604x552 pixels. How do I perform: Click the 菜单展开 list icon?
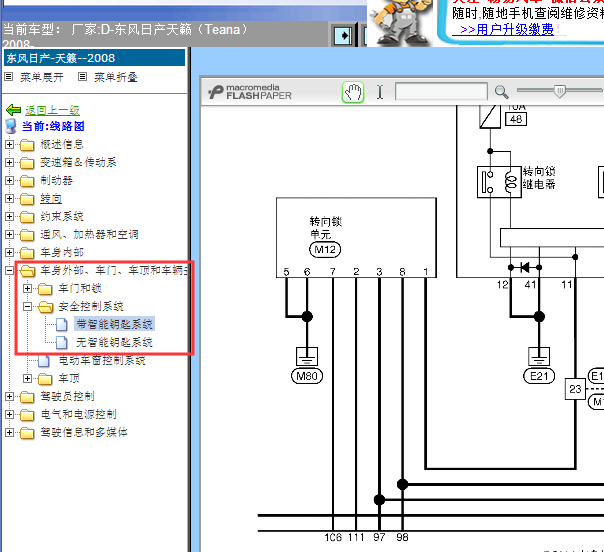8,77
